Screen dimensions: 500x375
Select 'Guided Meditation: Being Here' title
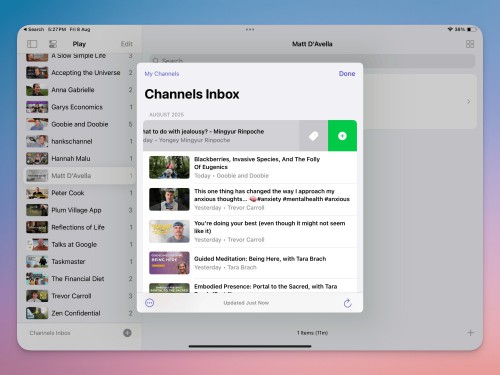[260, 259]
